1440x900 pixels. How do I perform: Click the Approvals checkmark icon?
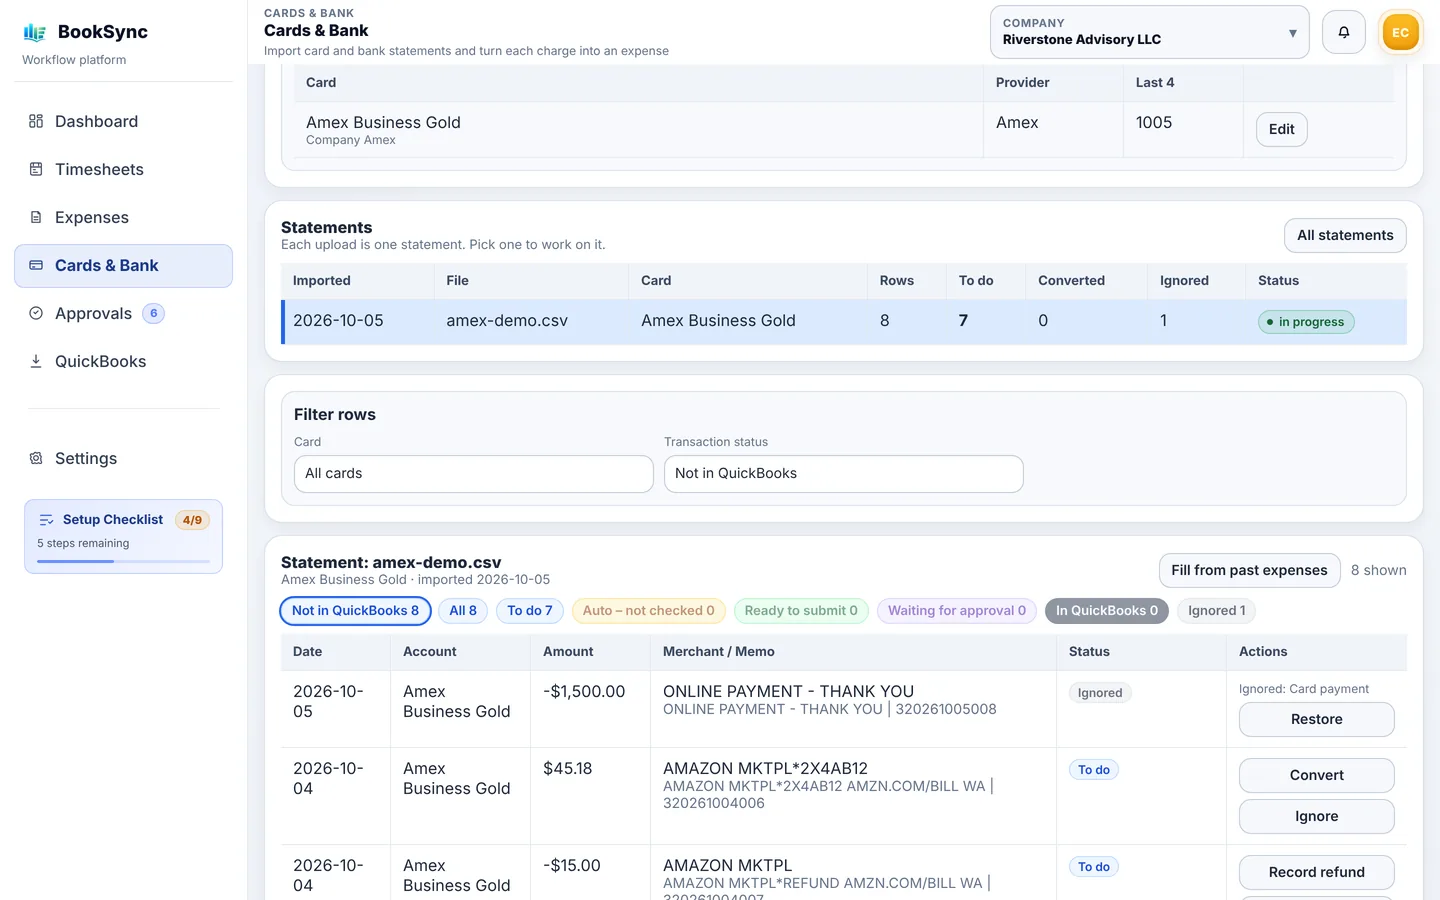[x=36, y=313]
